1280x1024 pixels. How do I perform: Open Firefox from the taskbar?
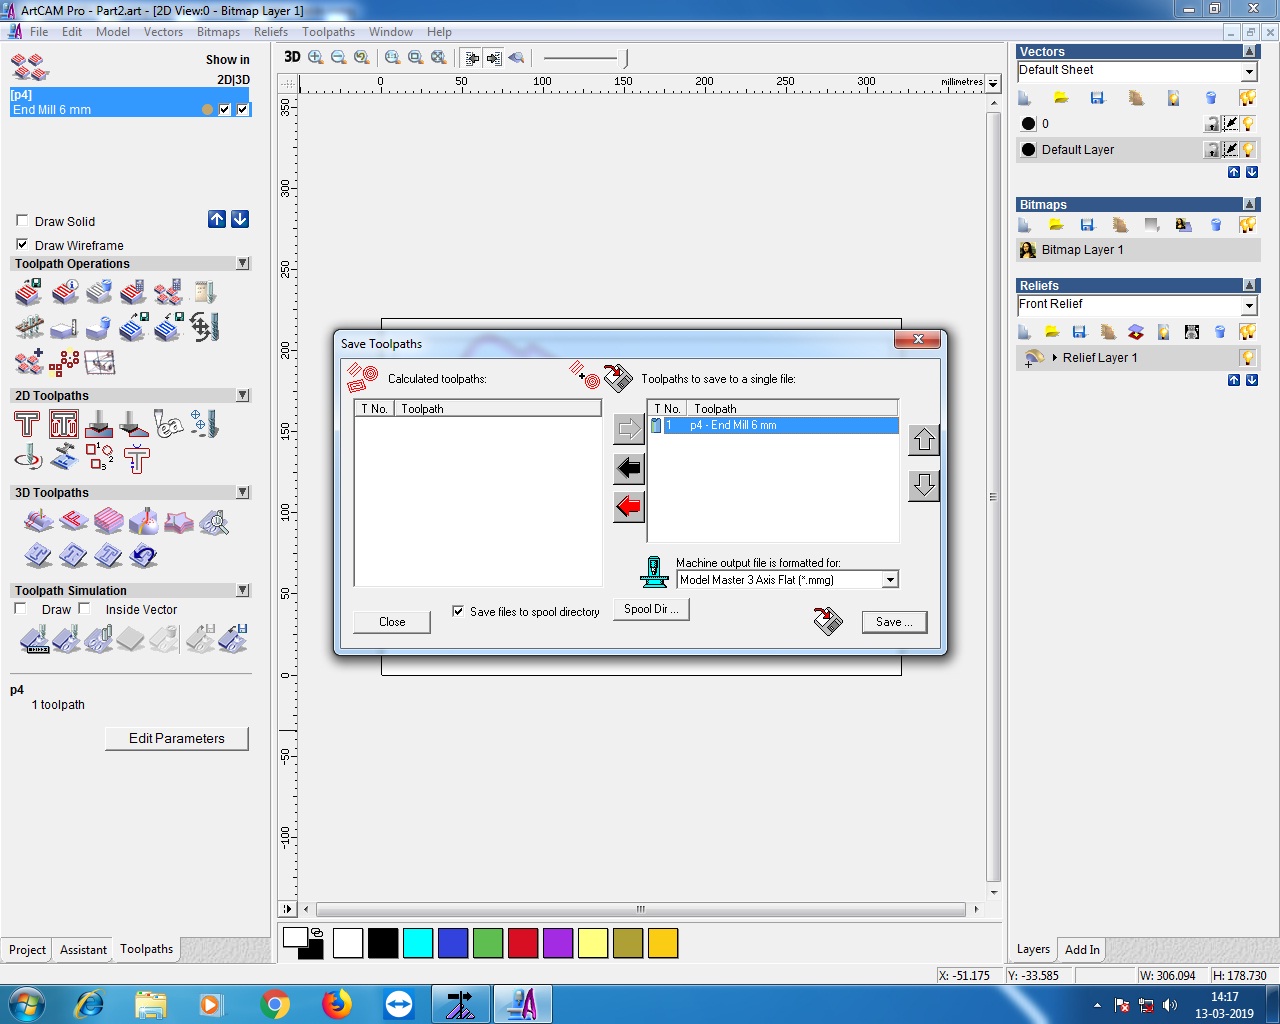337,1004
